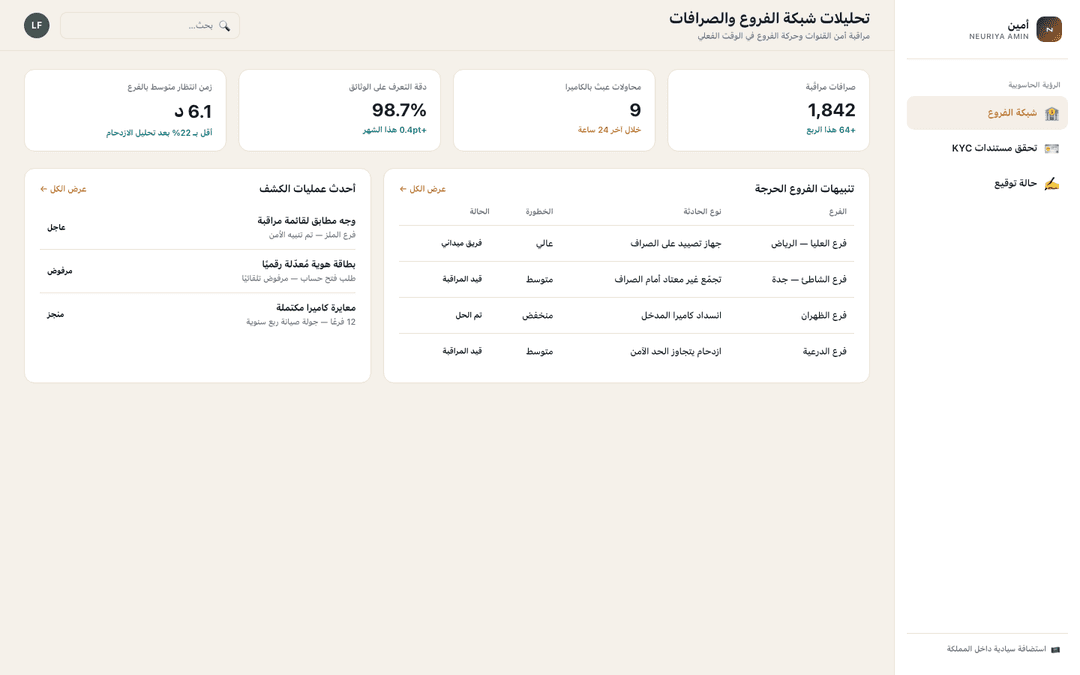Screen dimensions: 1080x675
Task: Focus the بحث search field
Action: 150,25
